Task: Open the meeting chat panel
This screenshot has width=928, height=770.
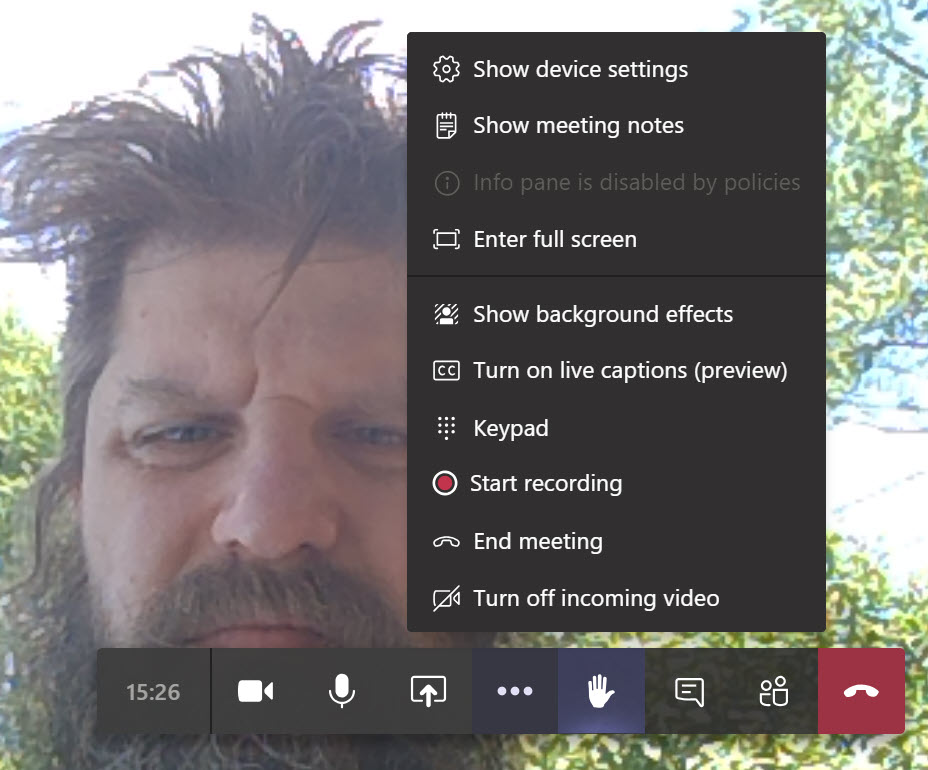Action: pyautogui.click(x=688, y=691)
